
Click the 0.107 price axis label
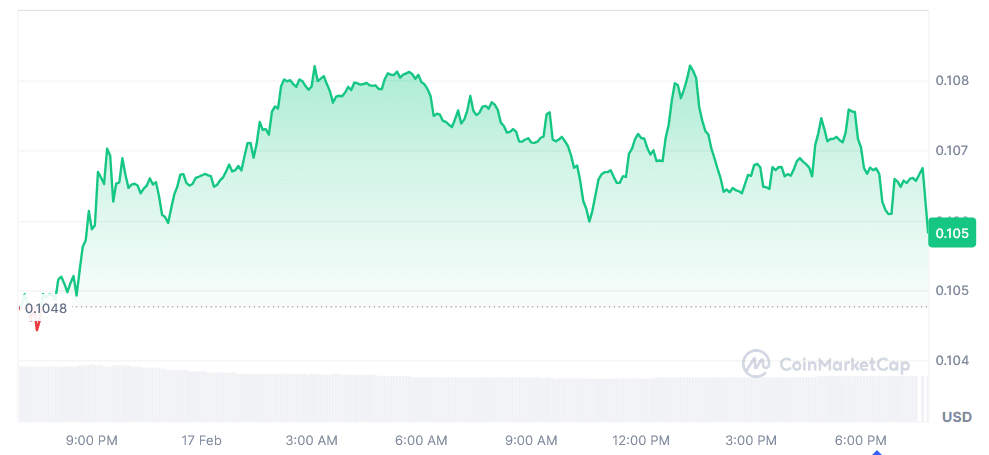pyautogui.click(x=952, y=151)
